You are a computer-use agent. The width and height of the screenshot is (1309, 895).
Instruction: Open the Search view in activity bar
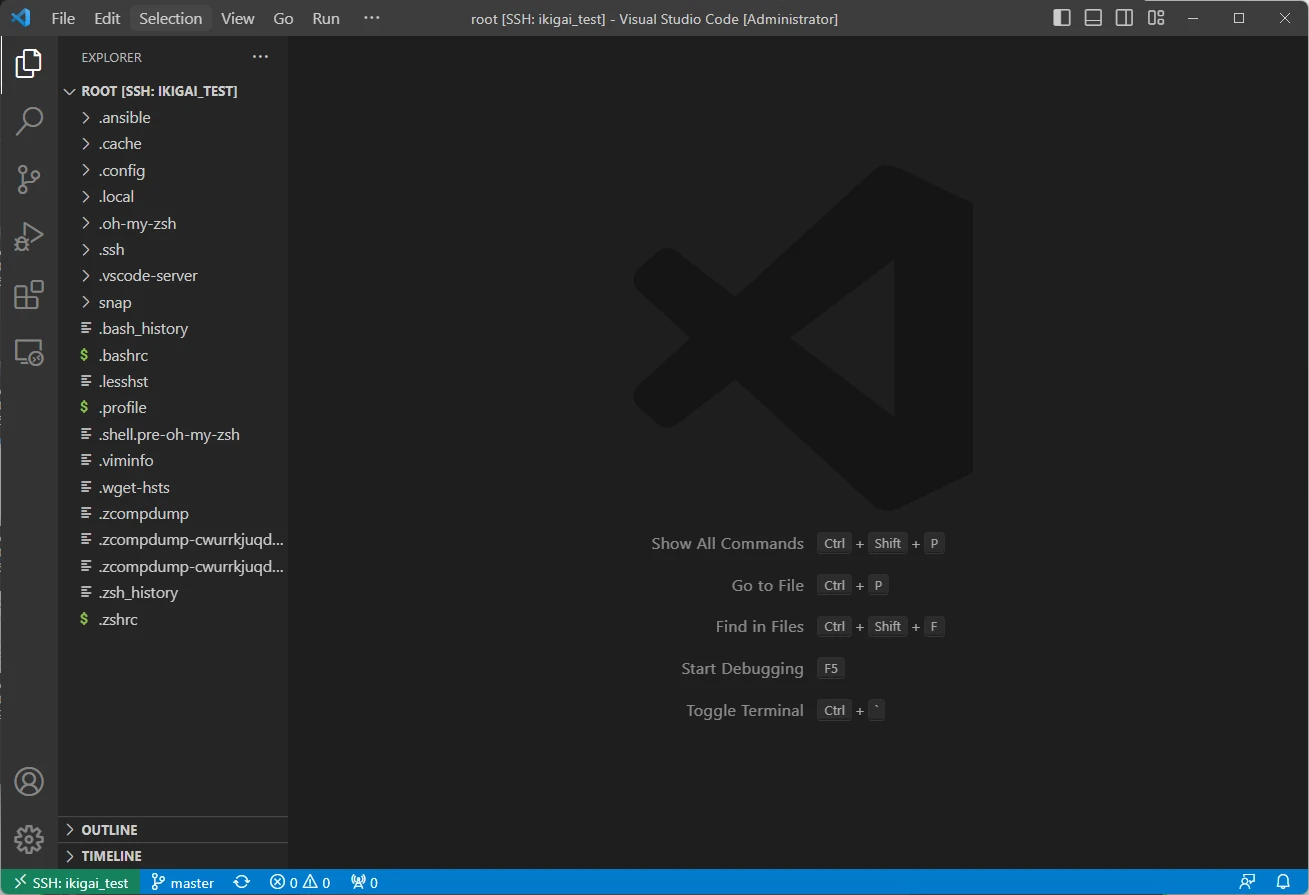[x=29, y=121]
